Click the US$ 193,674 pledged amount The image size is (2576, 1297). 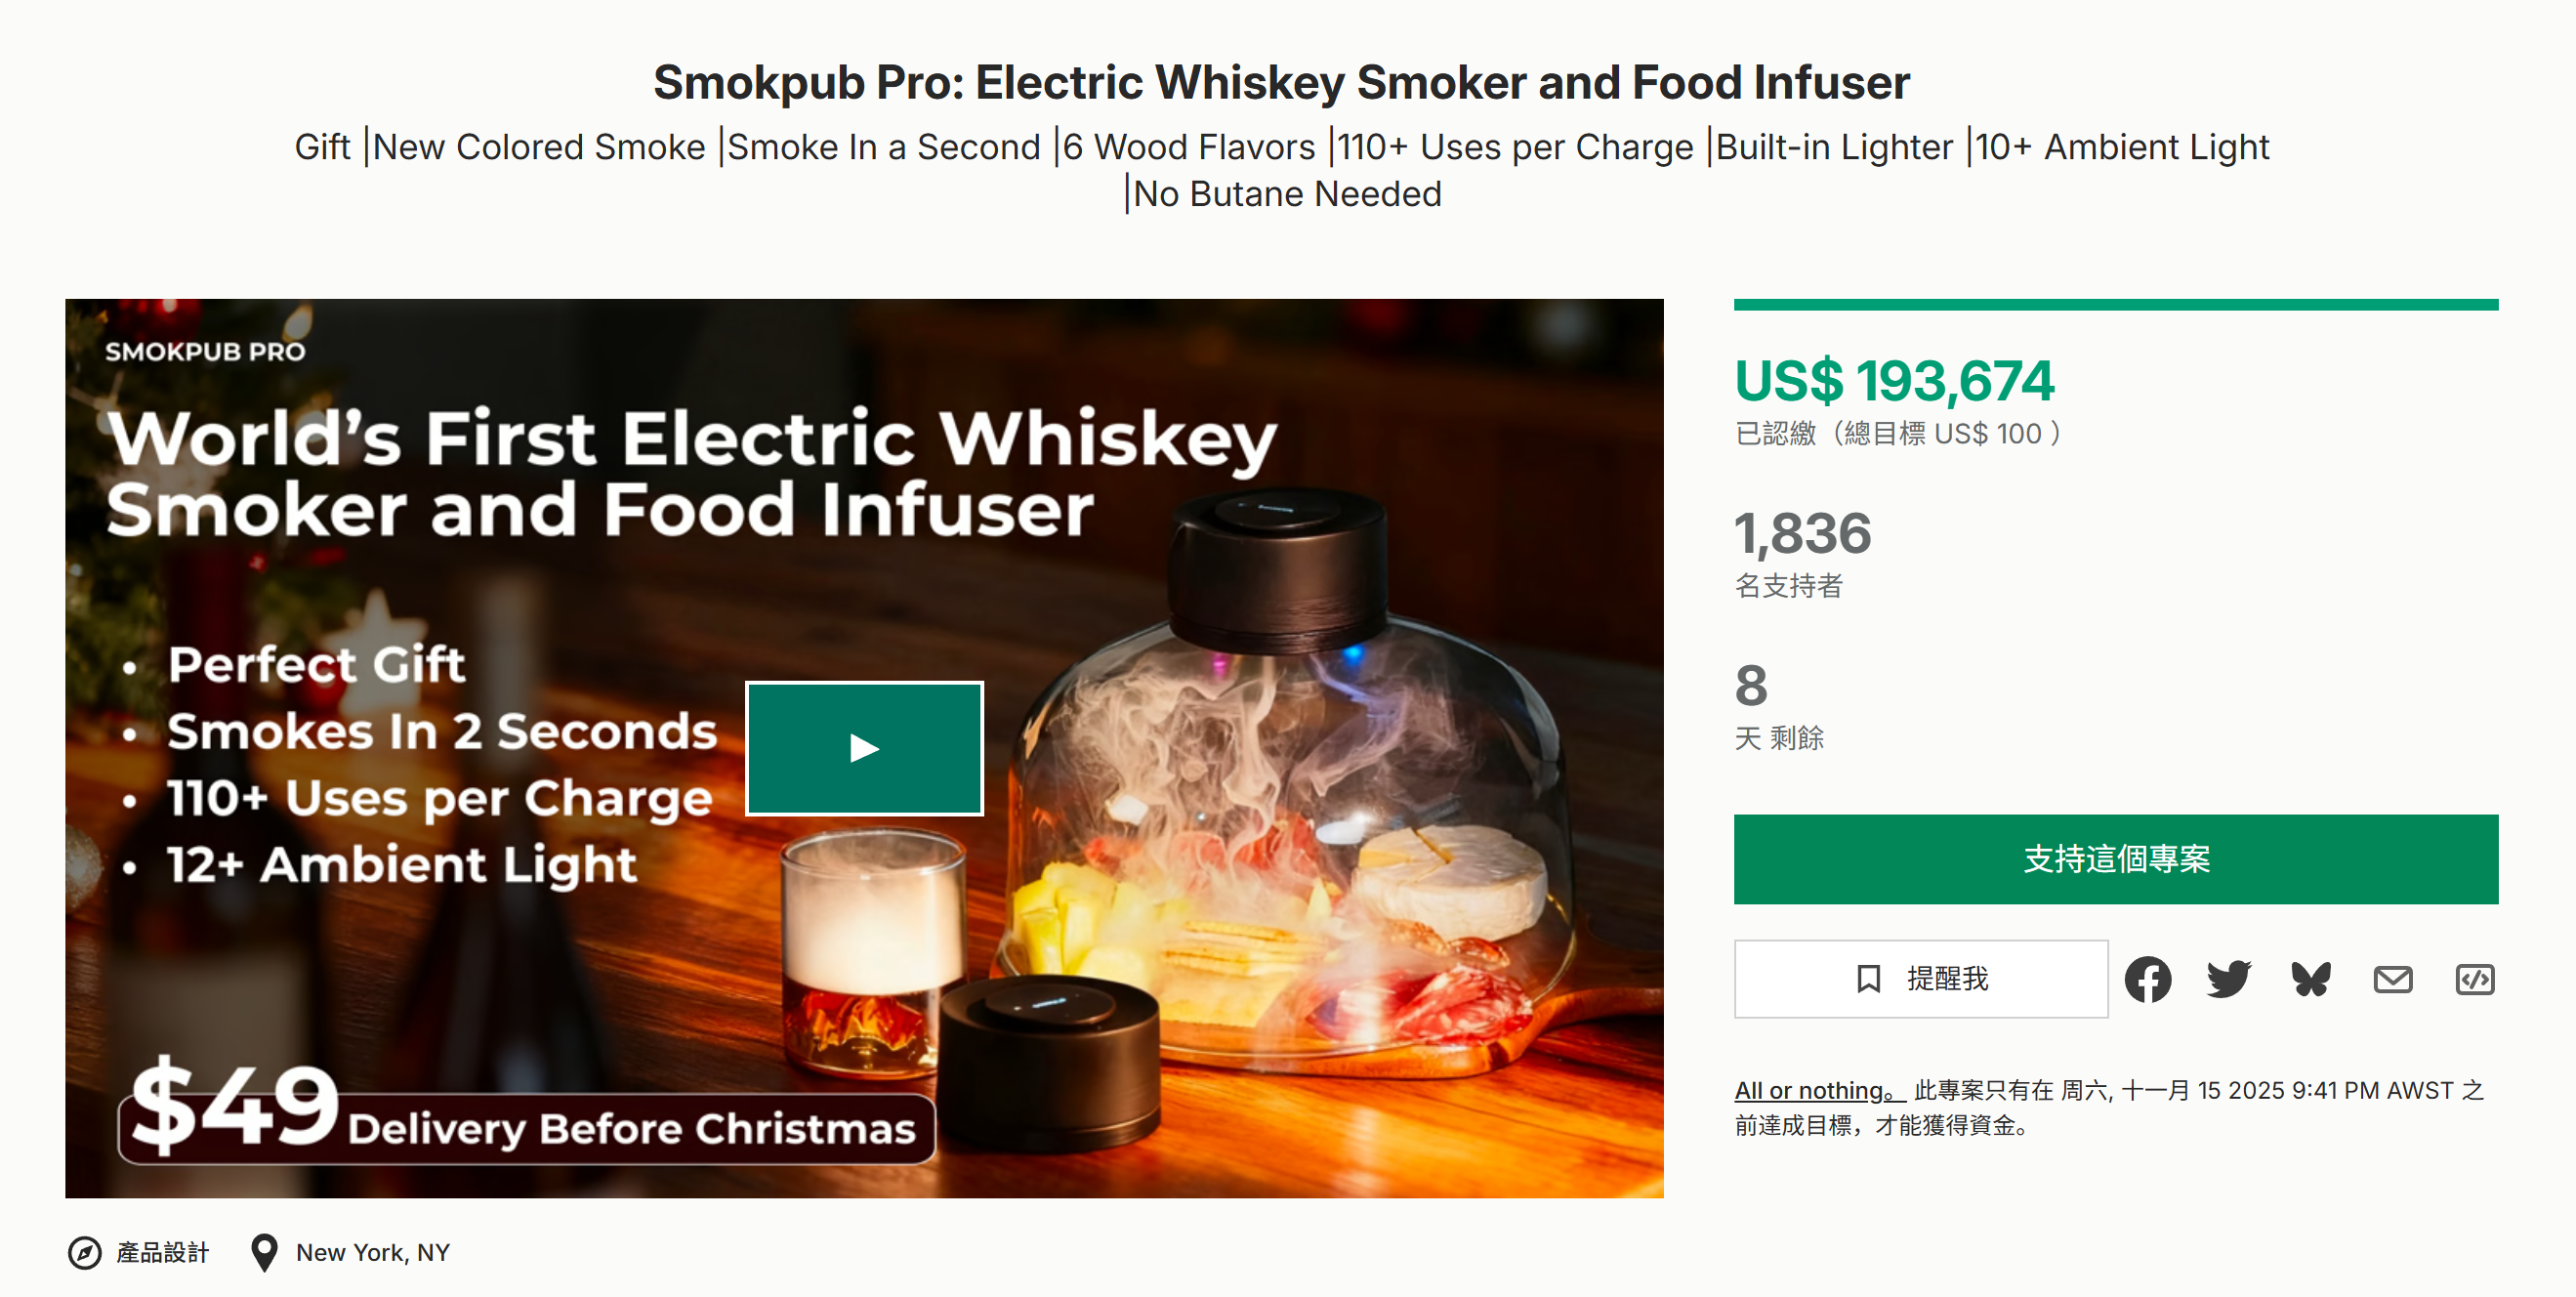[1894, 381]
